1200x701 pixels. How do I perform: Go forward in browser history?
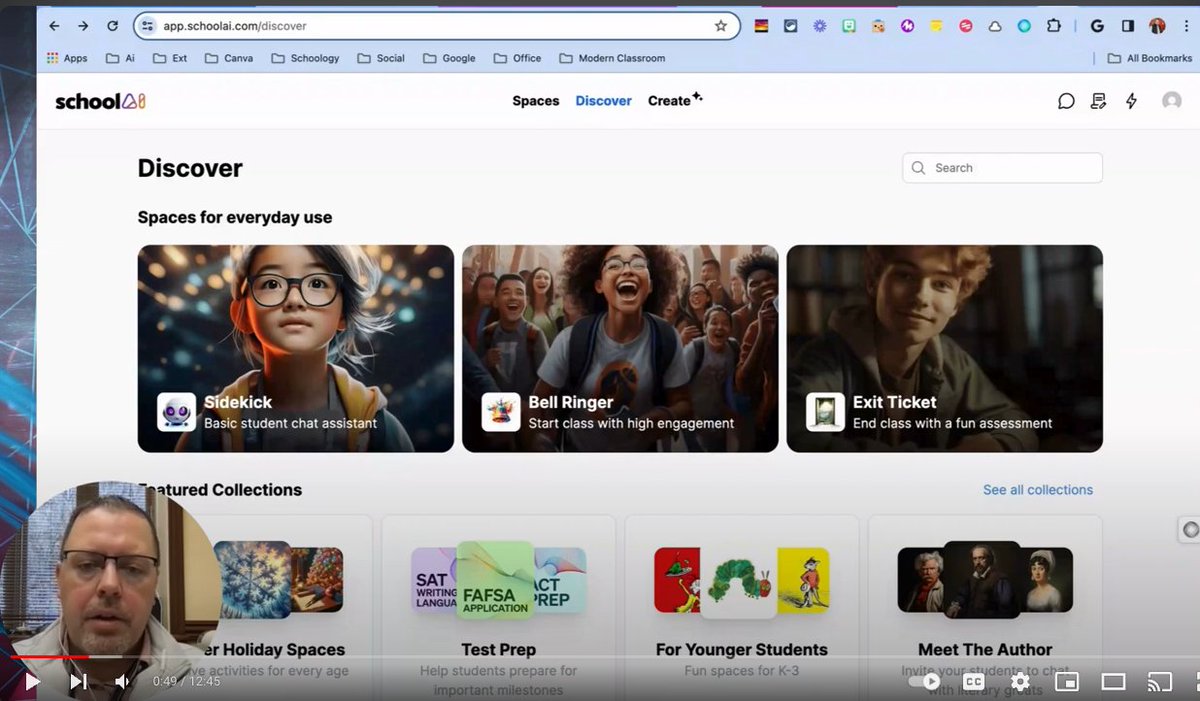click(x=83, y=26)
